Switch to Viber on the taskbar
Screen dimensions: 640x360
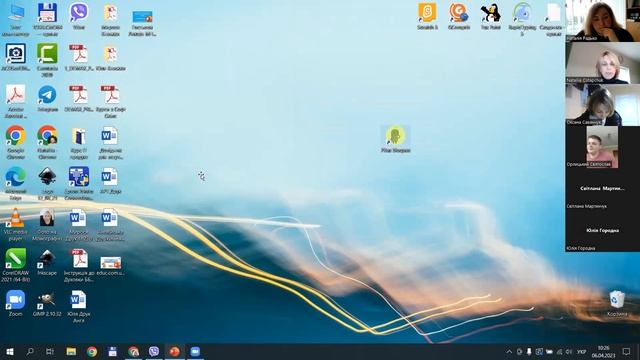coord(154,351)
